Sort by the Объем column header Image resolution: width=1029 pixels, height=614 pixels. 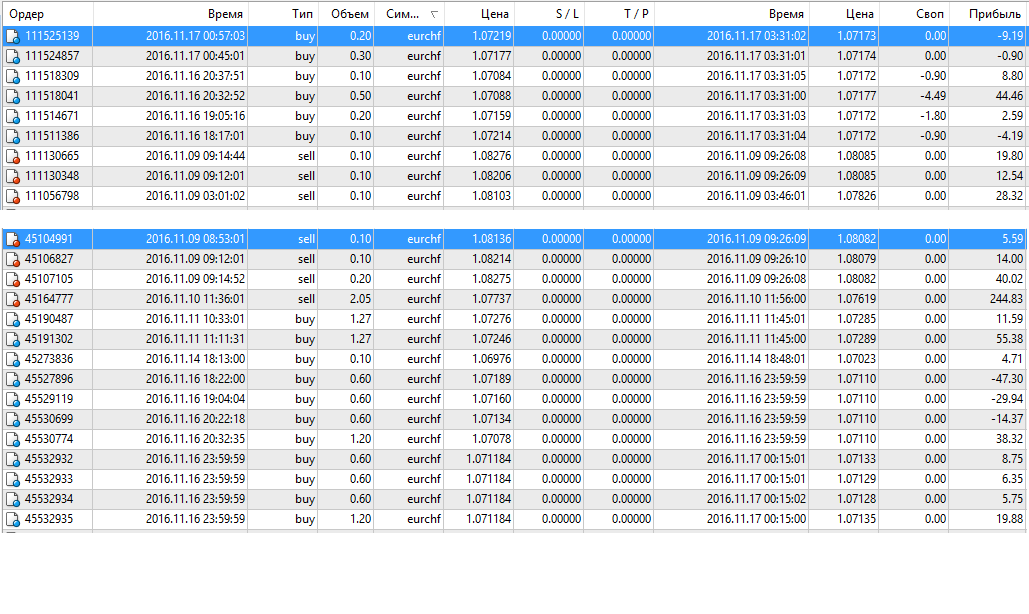346,14
